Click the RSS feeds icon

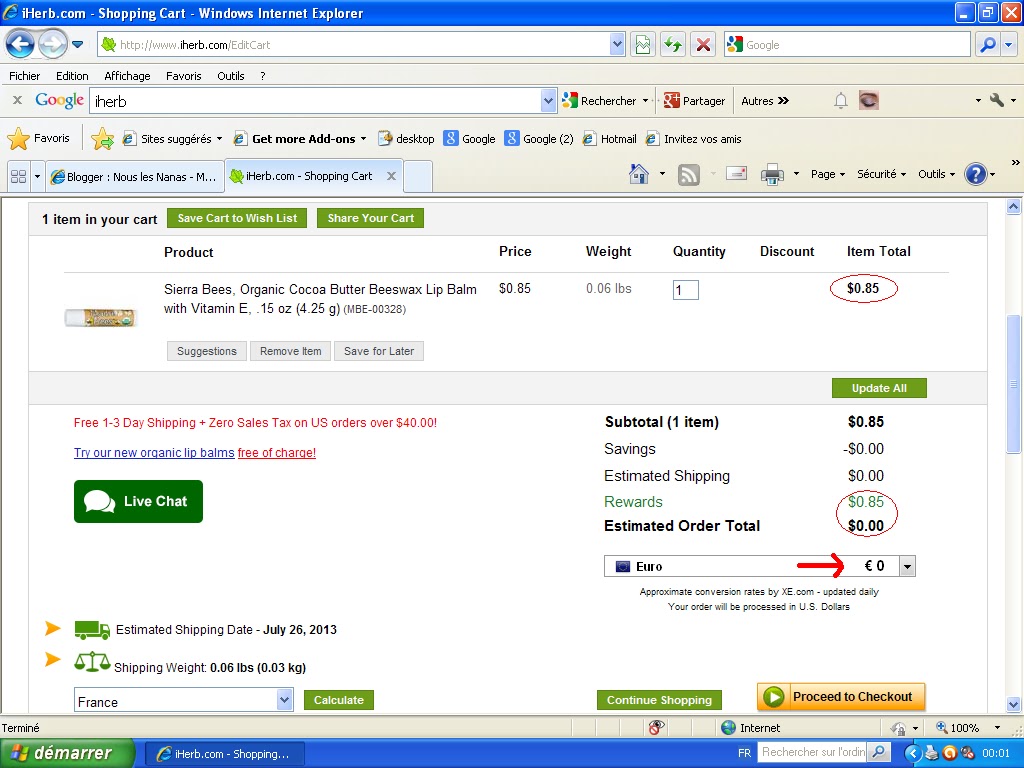(x=689, y=174)
